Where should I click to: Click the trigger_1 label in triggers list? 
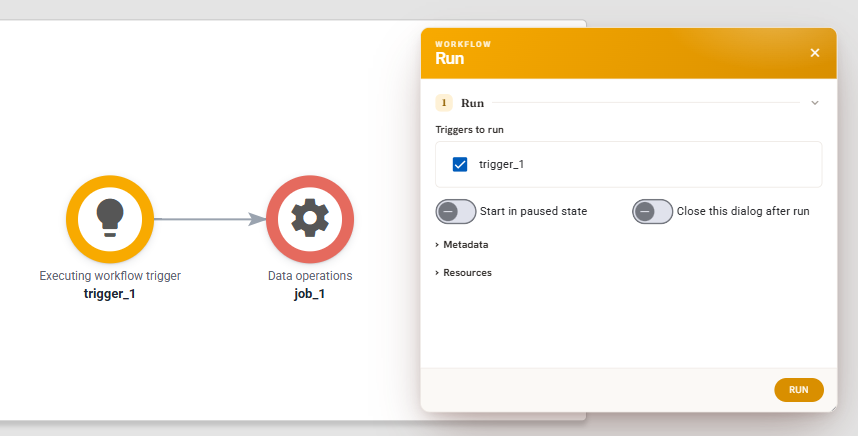pyautogui.click(x=501, y=164)
